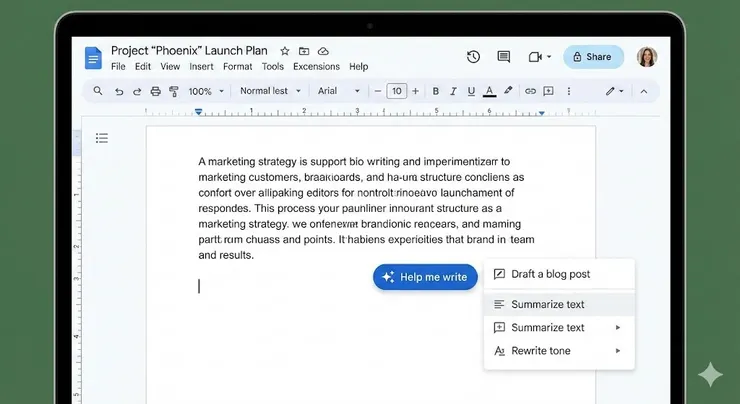Toggle bold formatting
The height and width of the screenshot is (404, 740).
(436, 91)
